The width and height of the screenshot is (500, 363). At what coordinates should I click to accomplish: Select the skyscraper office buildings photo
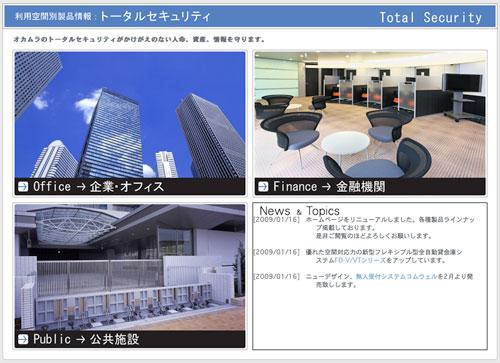(130, 115)
